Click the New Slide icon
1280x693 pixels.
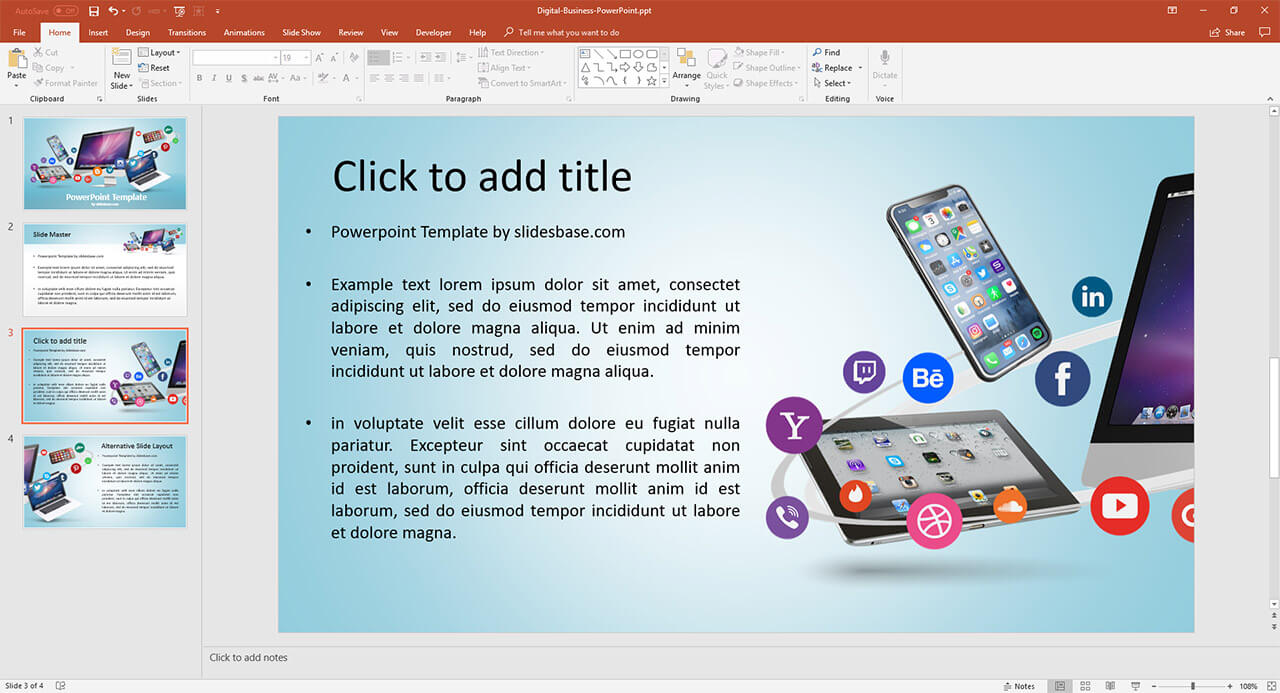coord(121,58)
